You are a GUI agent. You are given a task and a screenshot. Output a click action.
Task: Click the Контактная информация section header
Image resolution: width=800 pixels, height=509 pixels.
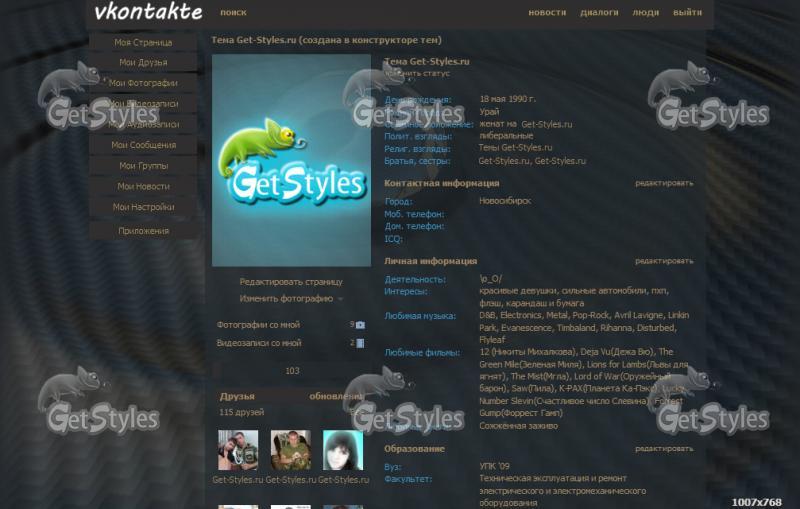441,183
